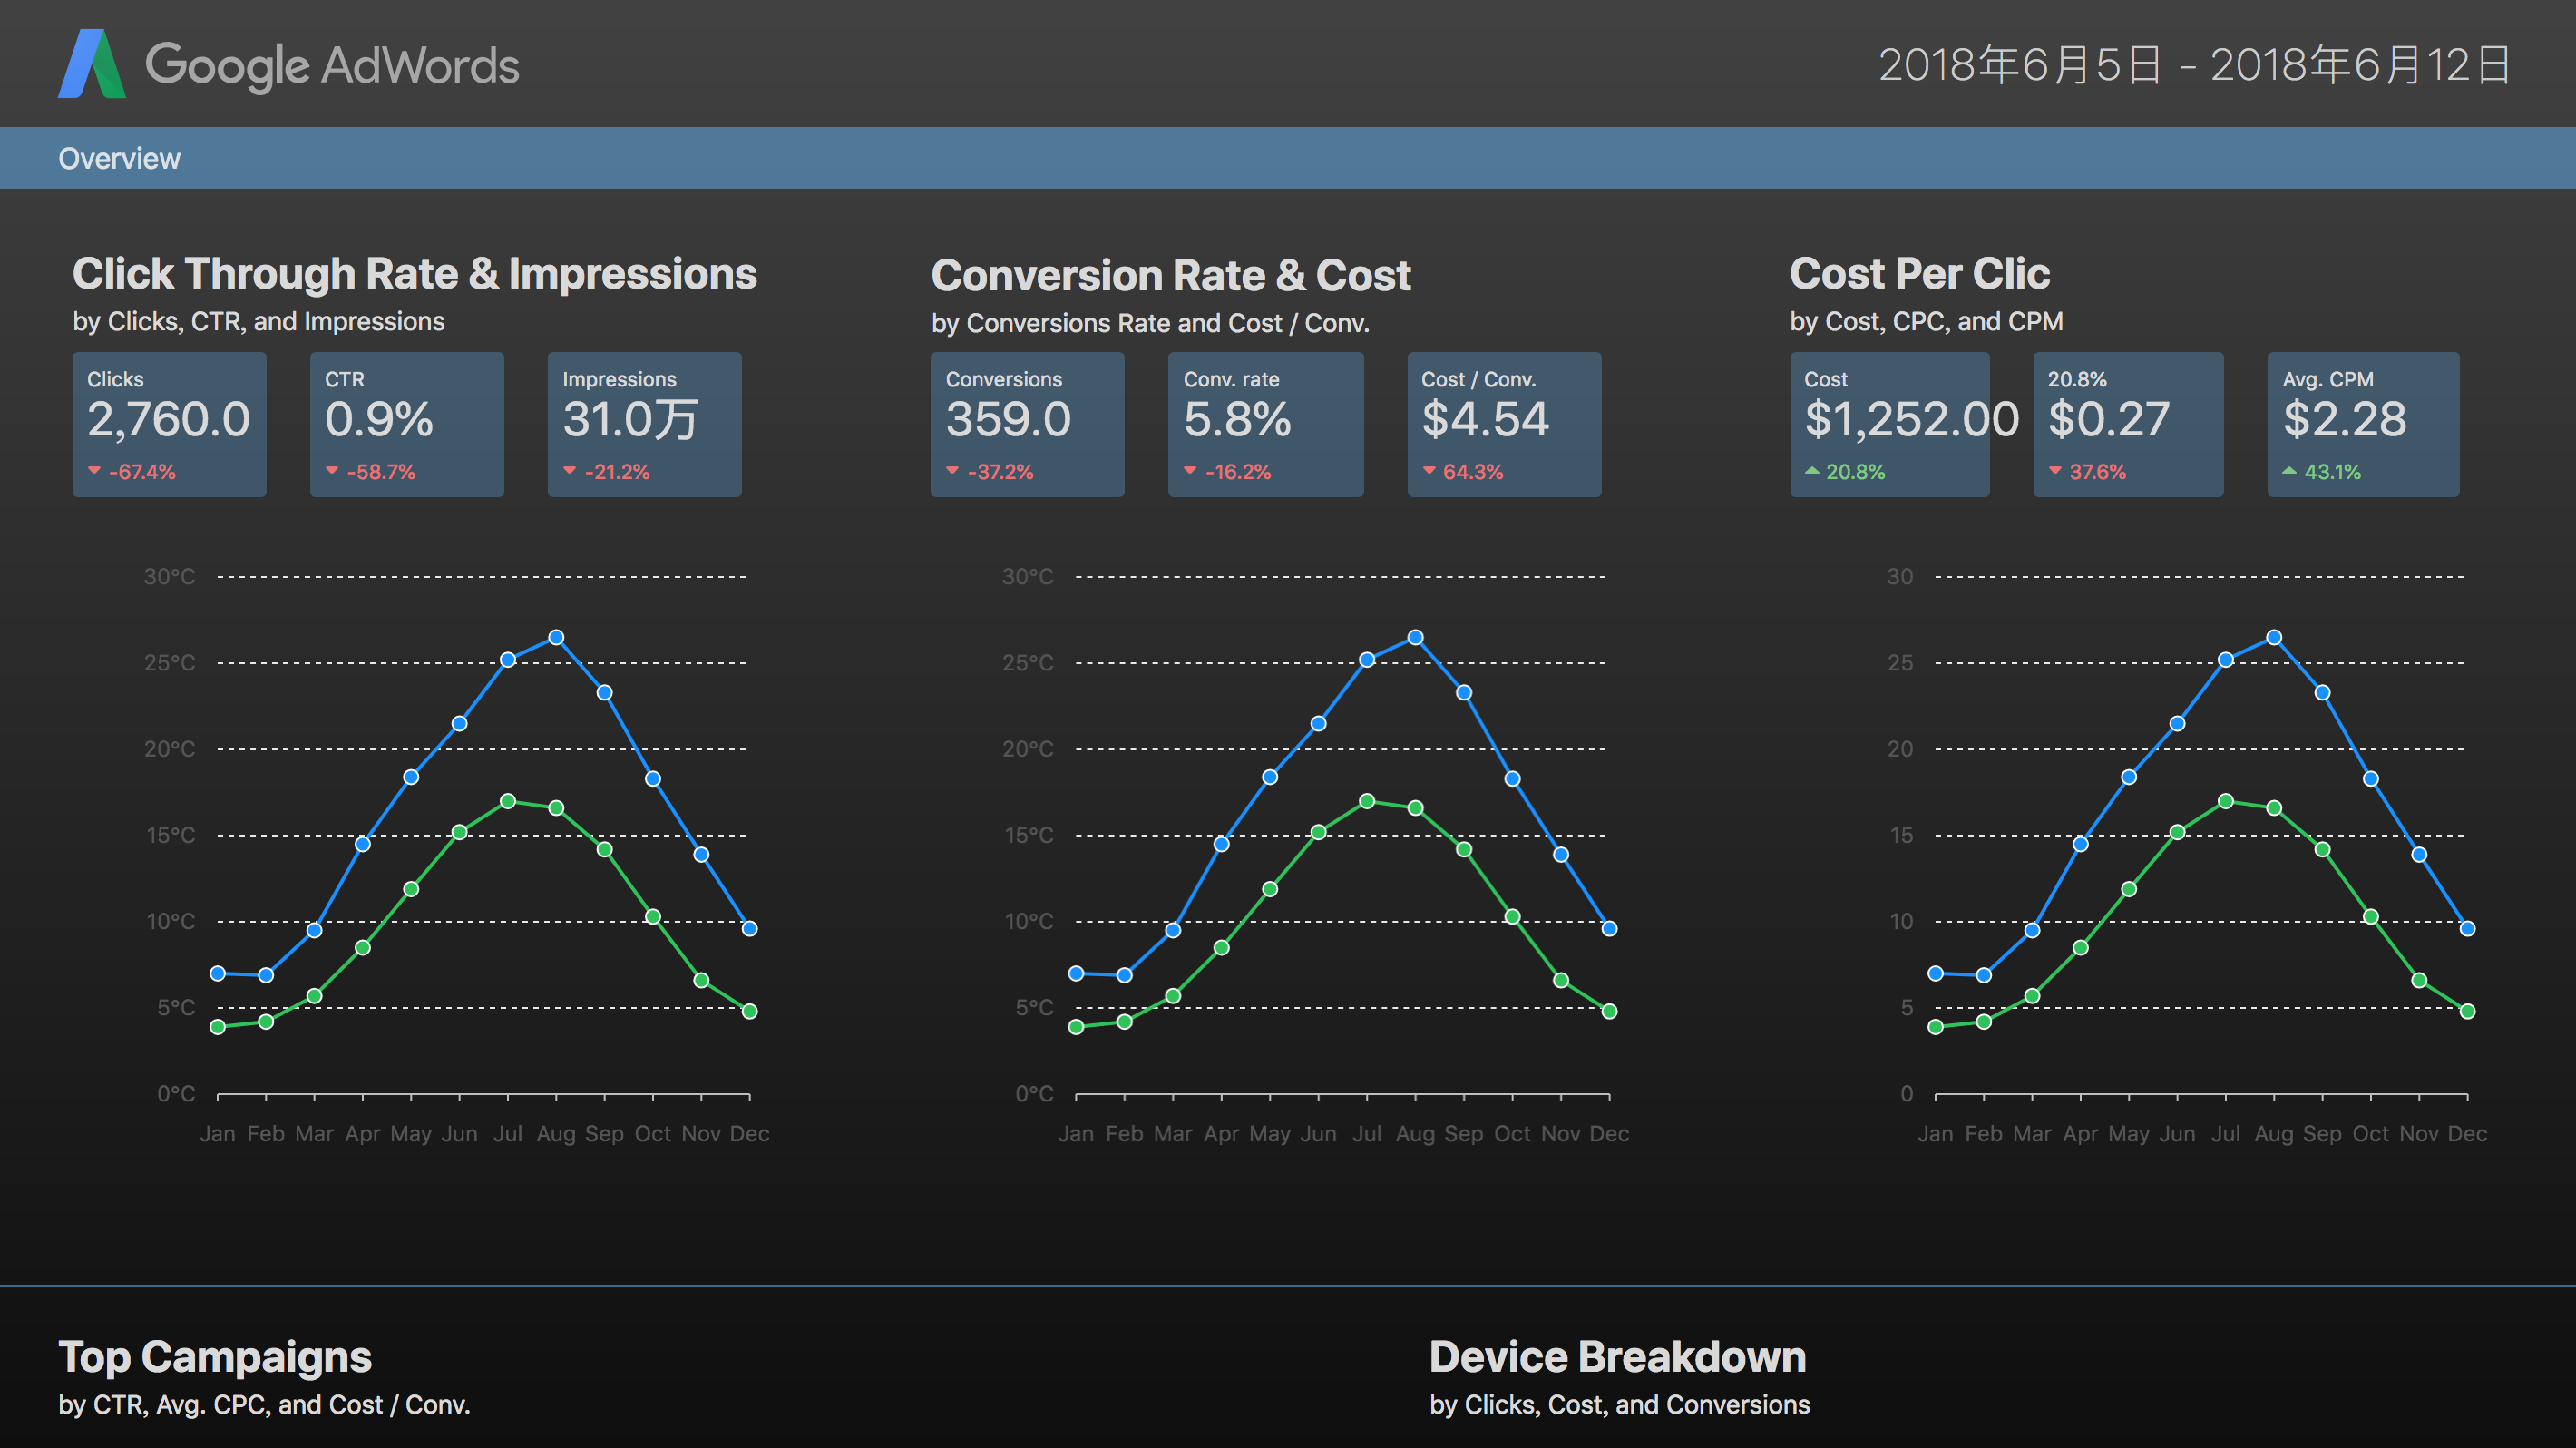Click the green up arrow beside 20.8% under Cost
The image size is (2576, 1448).
tap(1812, 471)
